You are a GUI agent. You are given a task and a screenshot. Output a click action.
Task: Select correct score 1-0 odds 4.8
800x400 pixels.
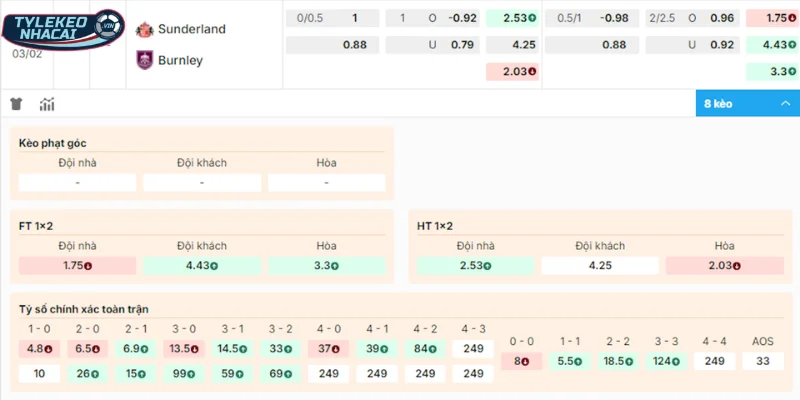pos(39,348)
